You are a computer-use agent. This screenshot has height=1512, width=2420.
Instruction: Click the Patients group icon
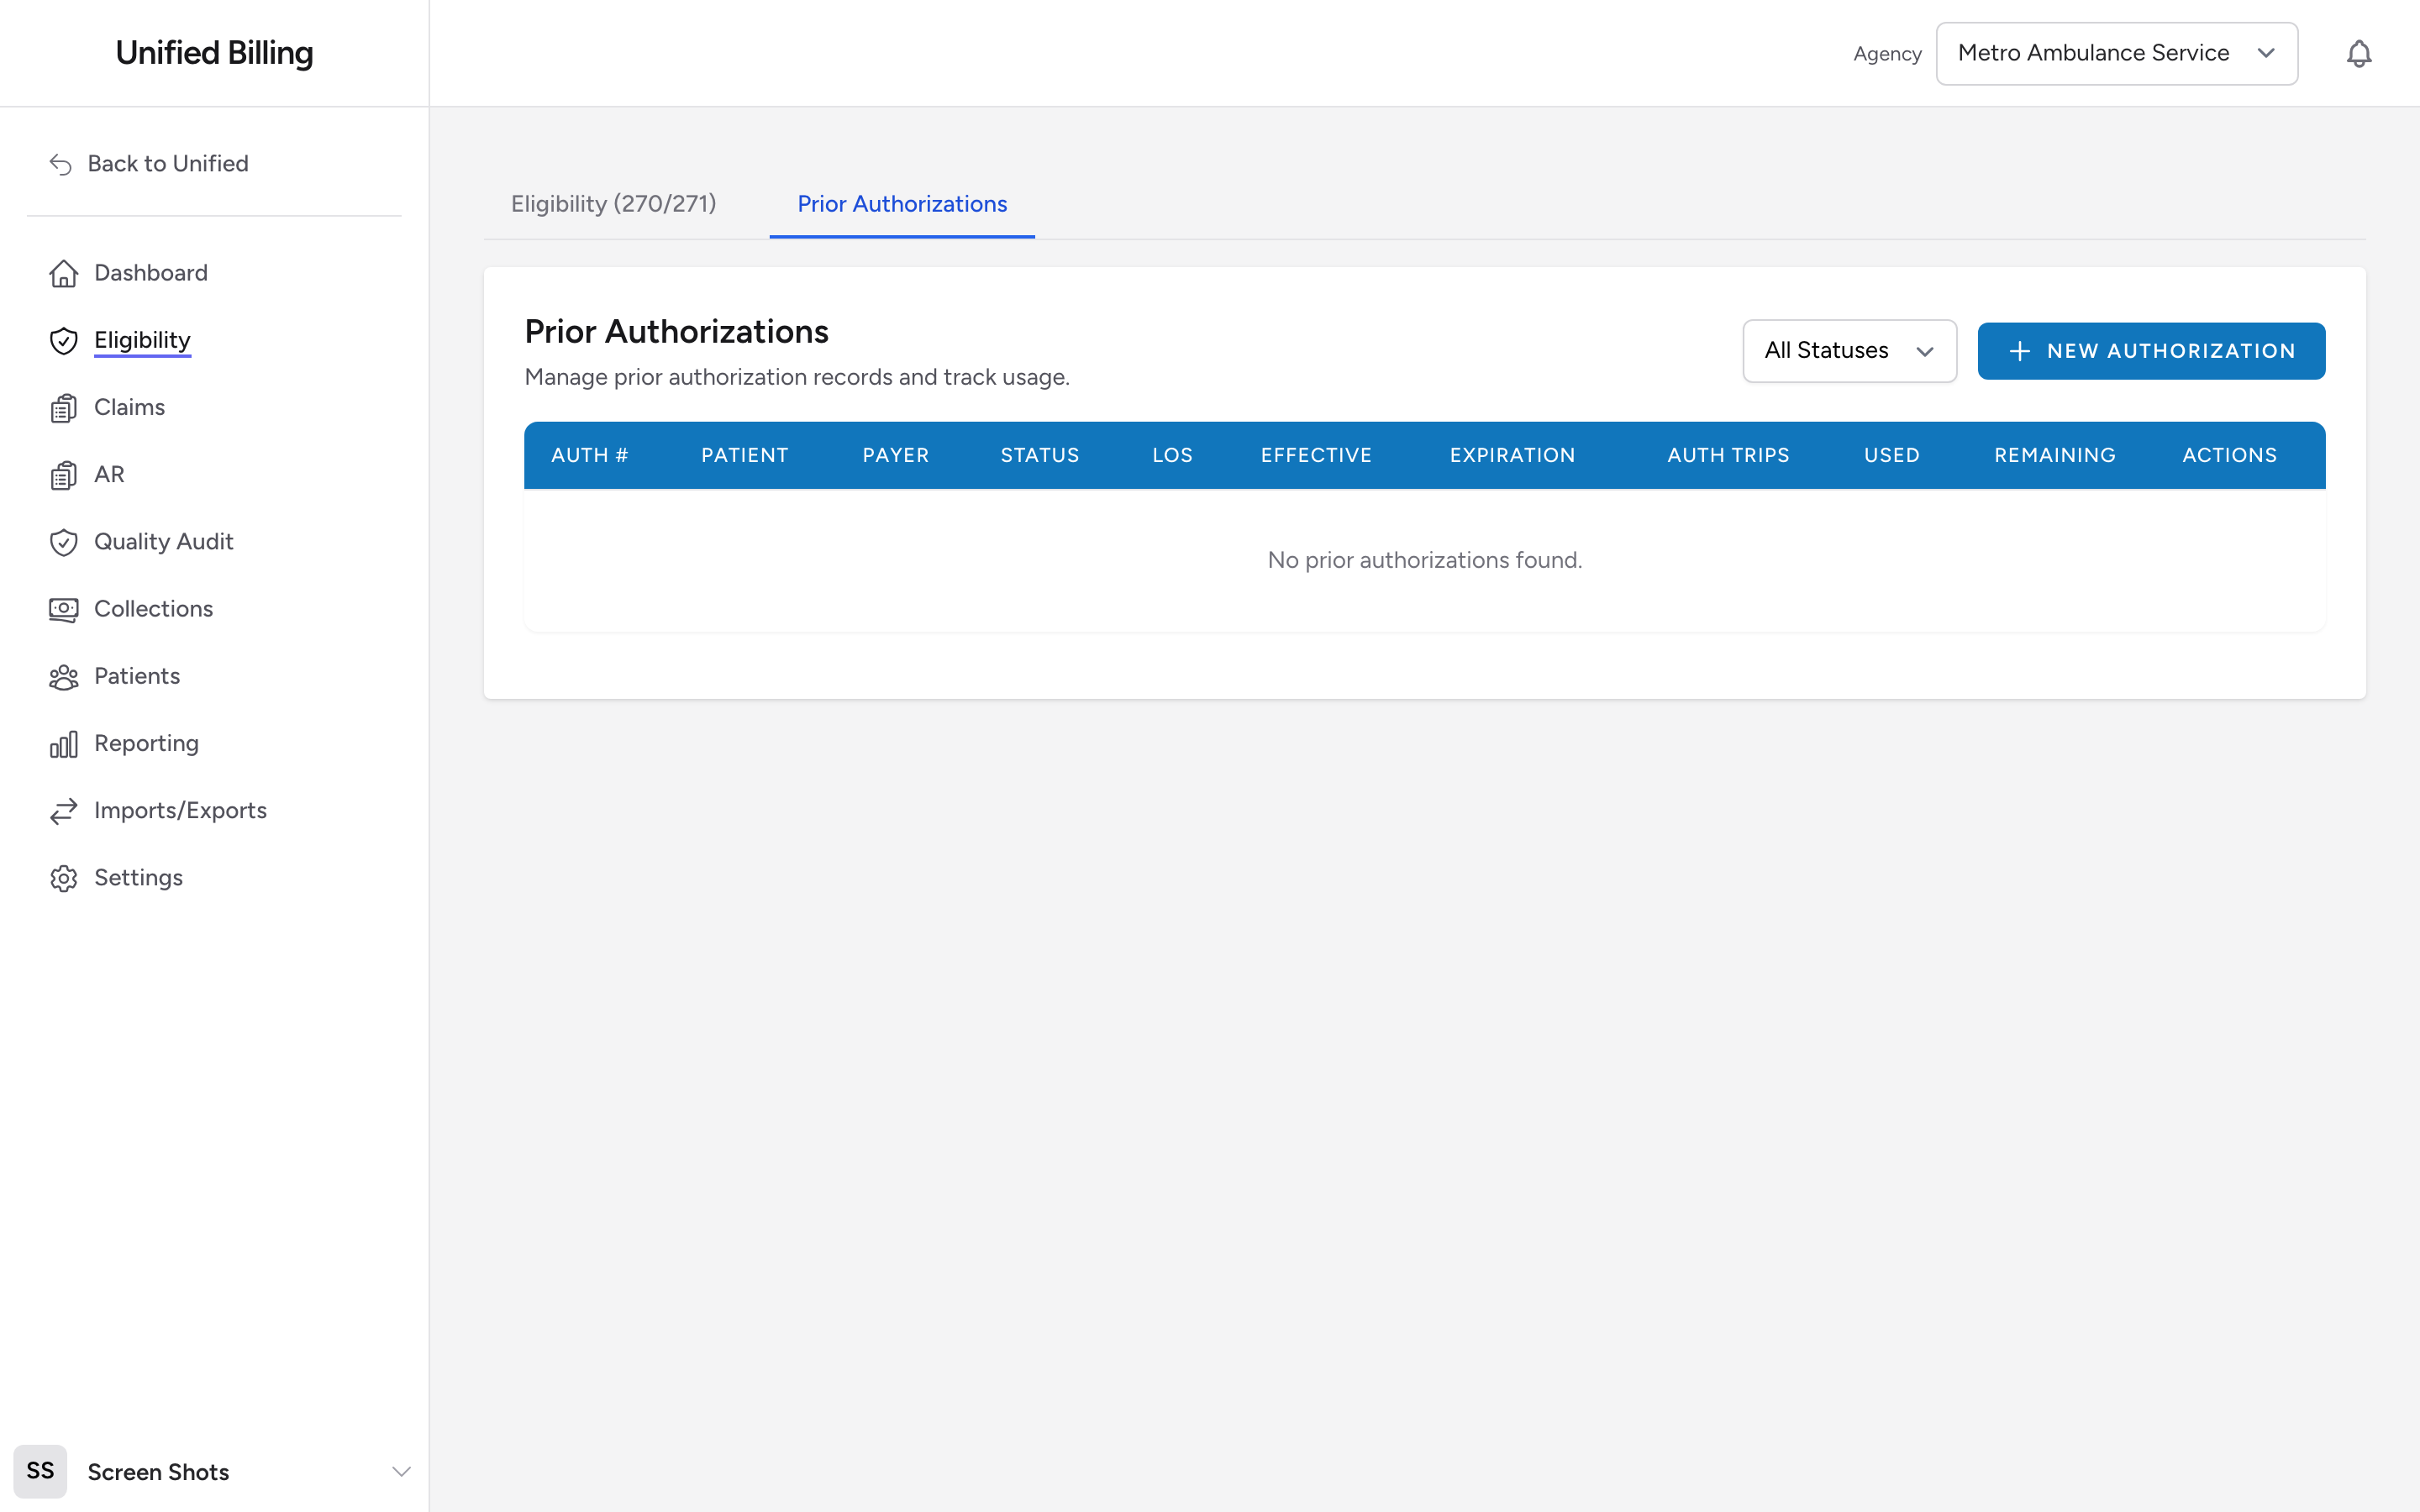tap(63, 677)
